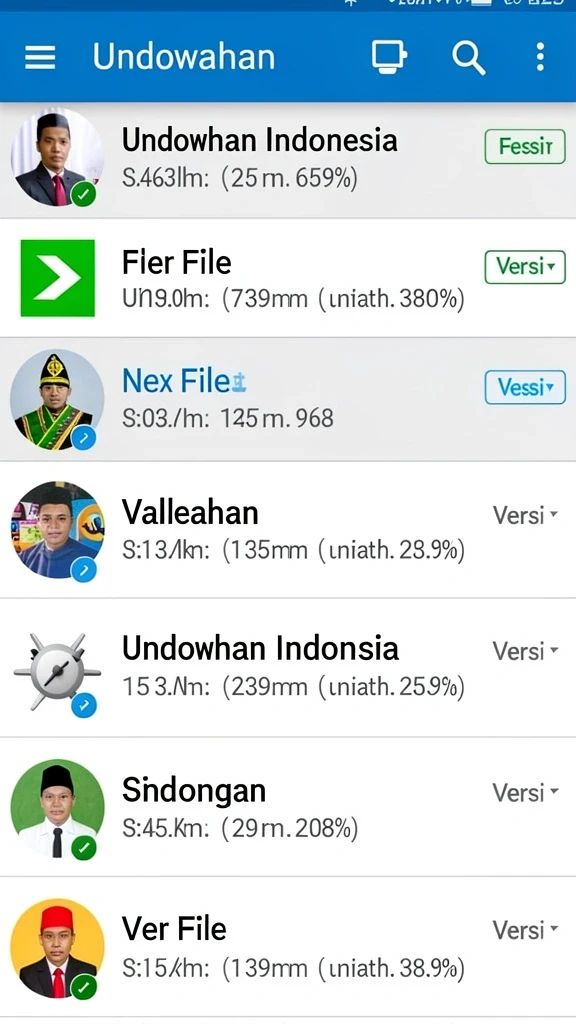Open the Nex File blue title link

coord(176,381)
